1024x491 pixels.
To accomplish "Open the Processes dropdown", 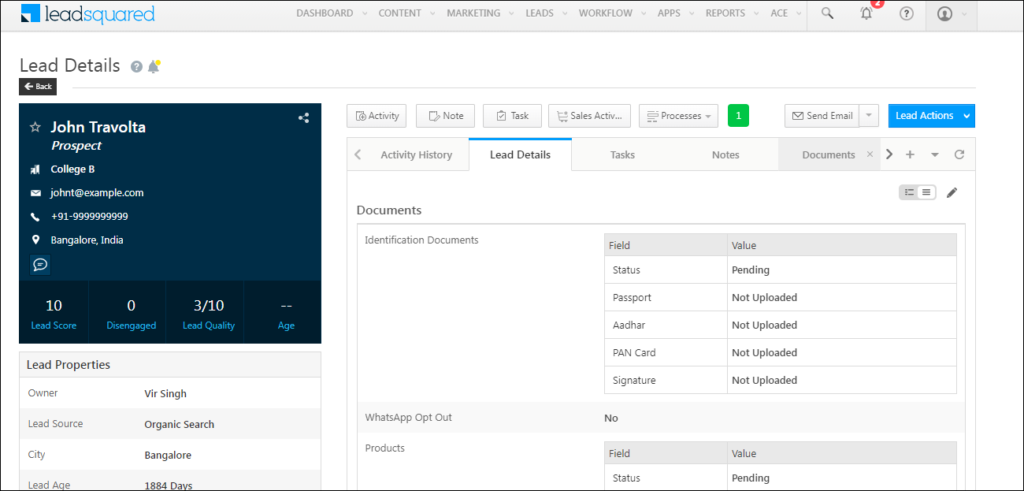I will 679,116.
